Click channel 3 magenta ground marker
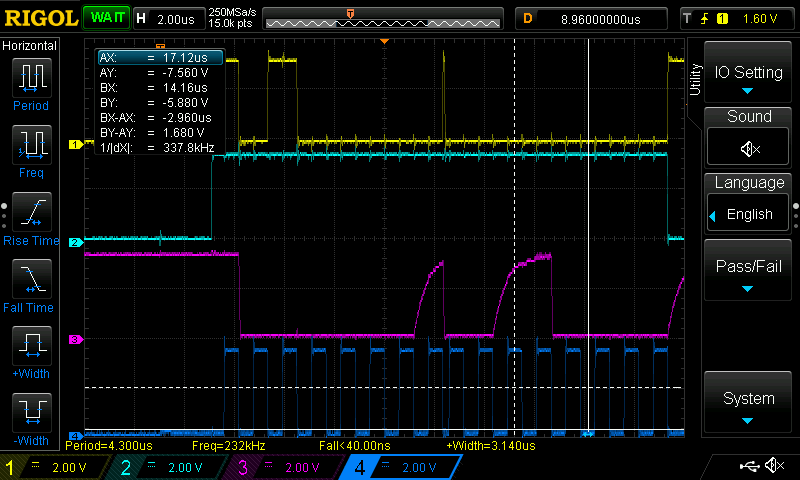800x480 pixels. click(76, 339)
